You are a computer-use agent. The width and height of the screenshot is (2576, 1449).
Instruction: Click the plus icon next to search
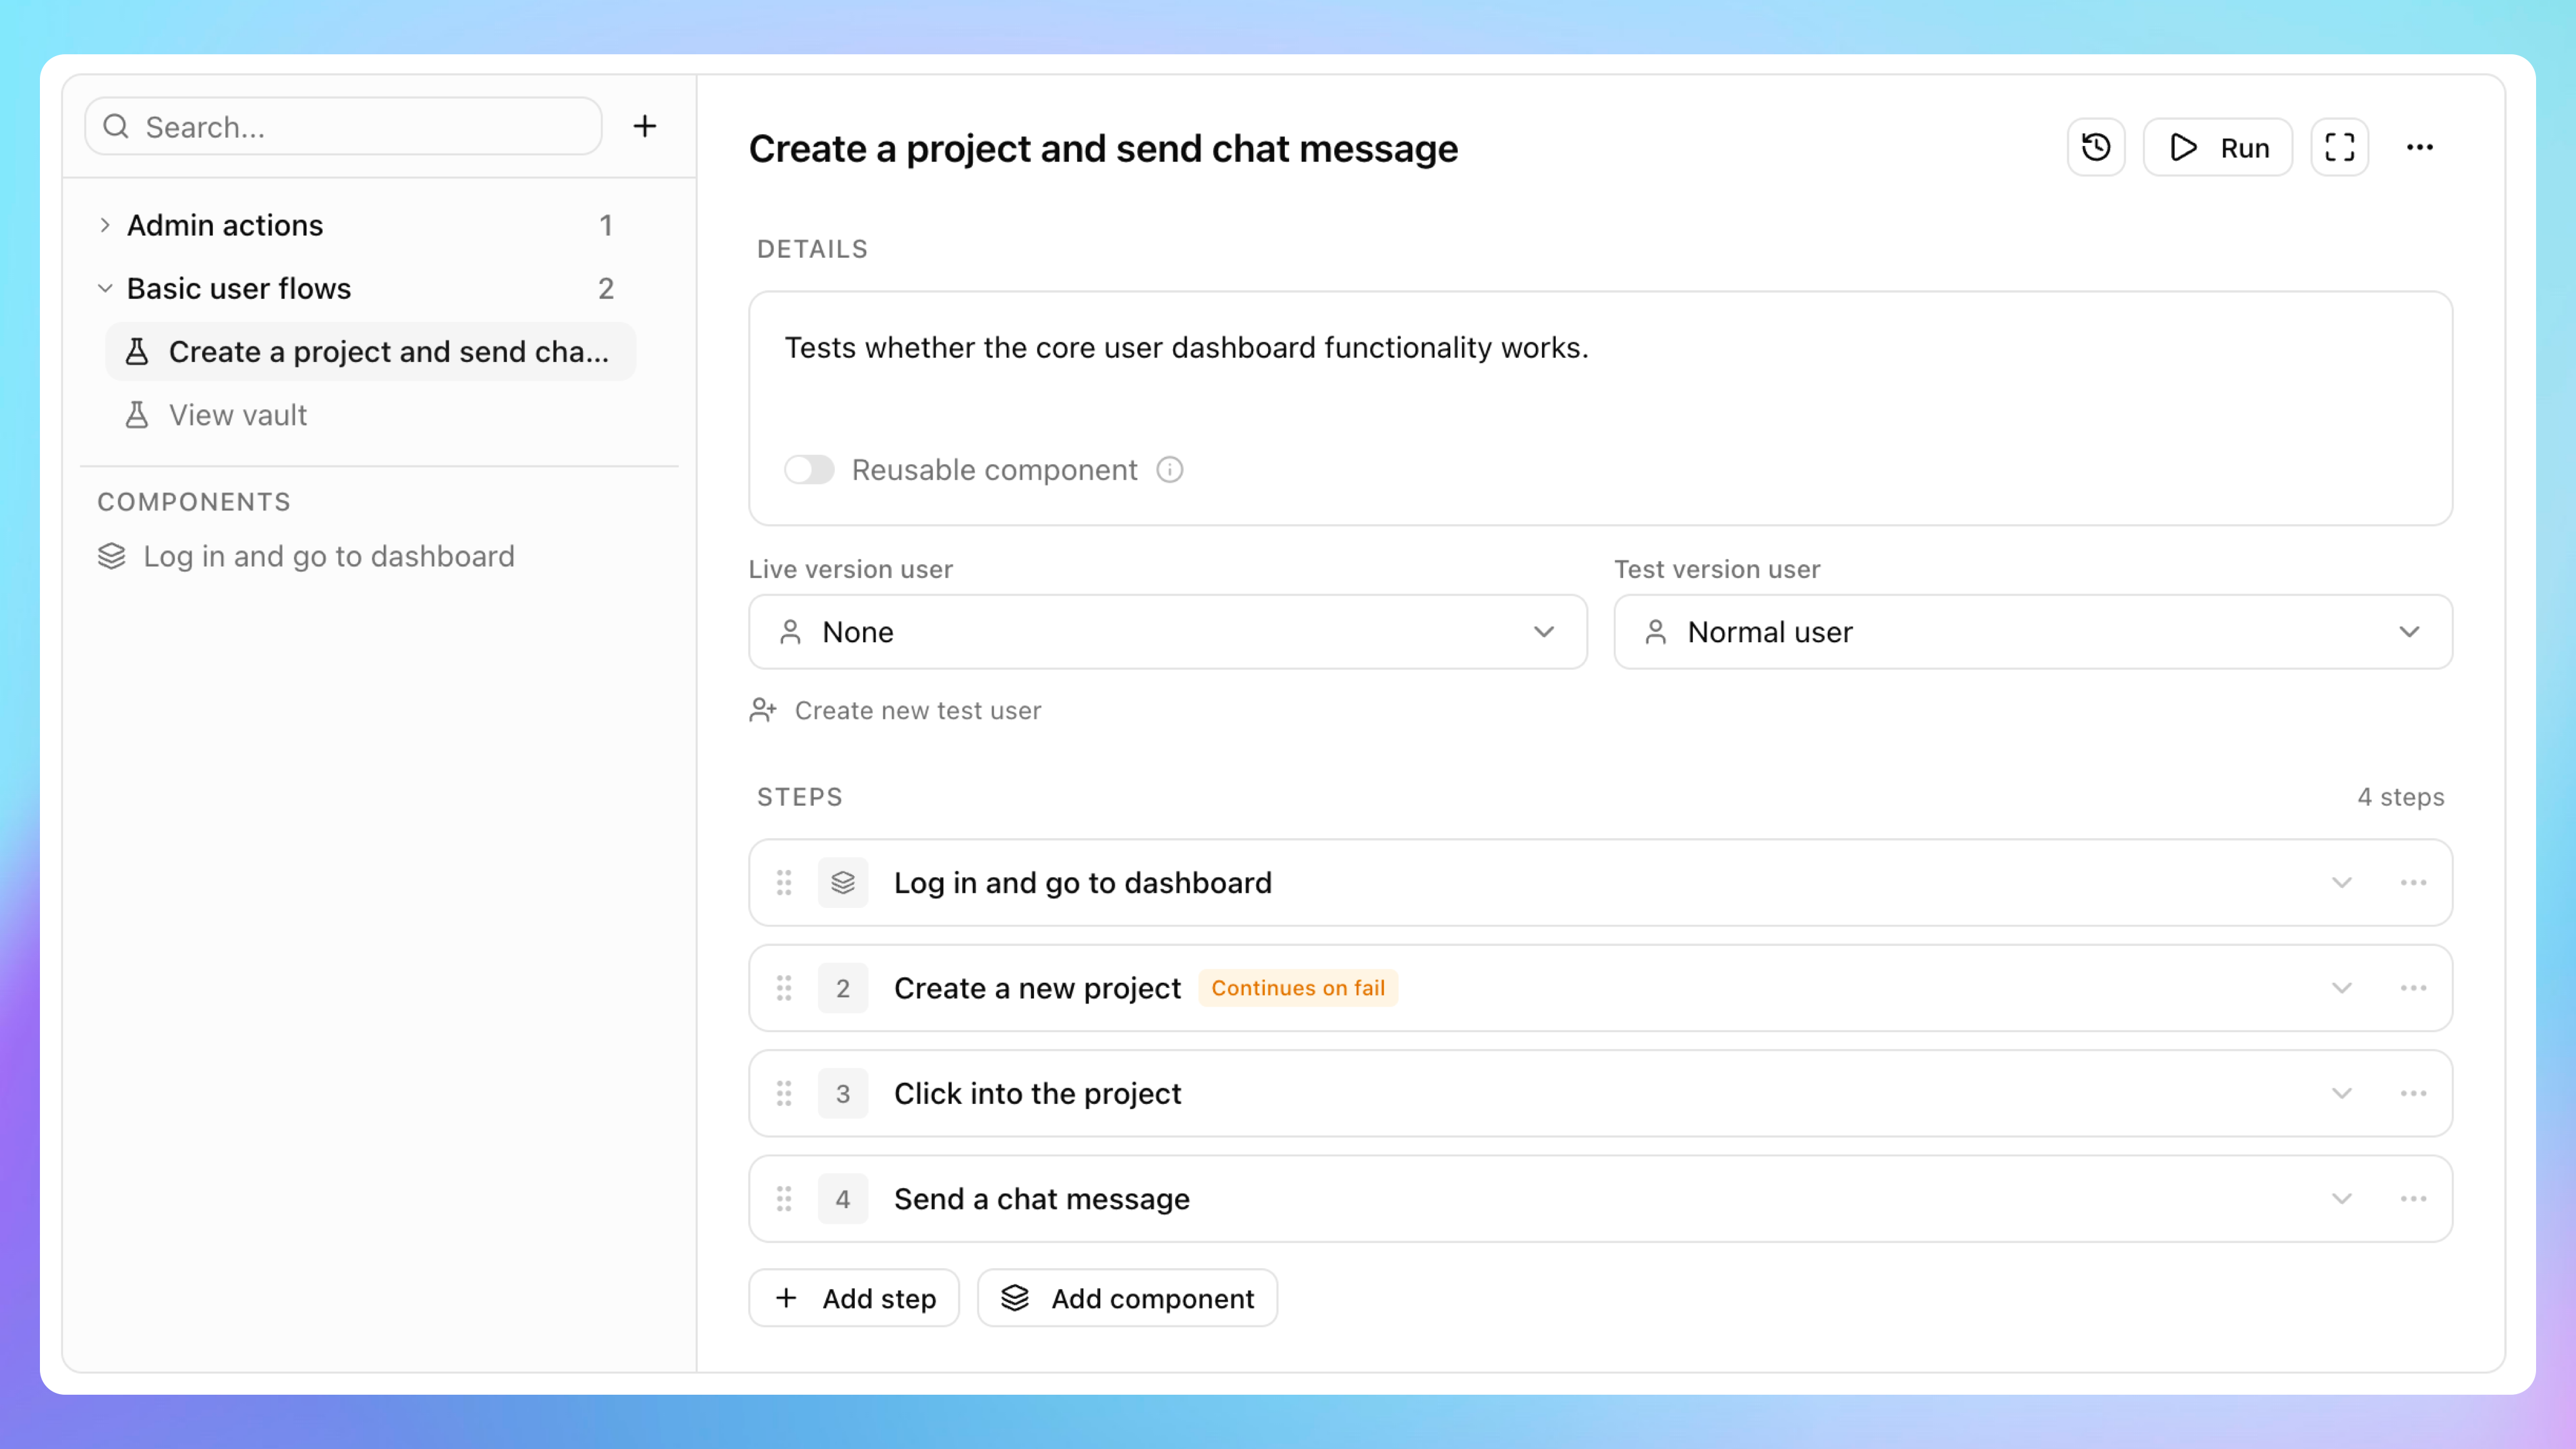(645, 126)
